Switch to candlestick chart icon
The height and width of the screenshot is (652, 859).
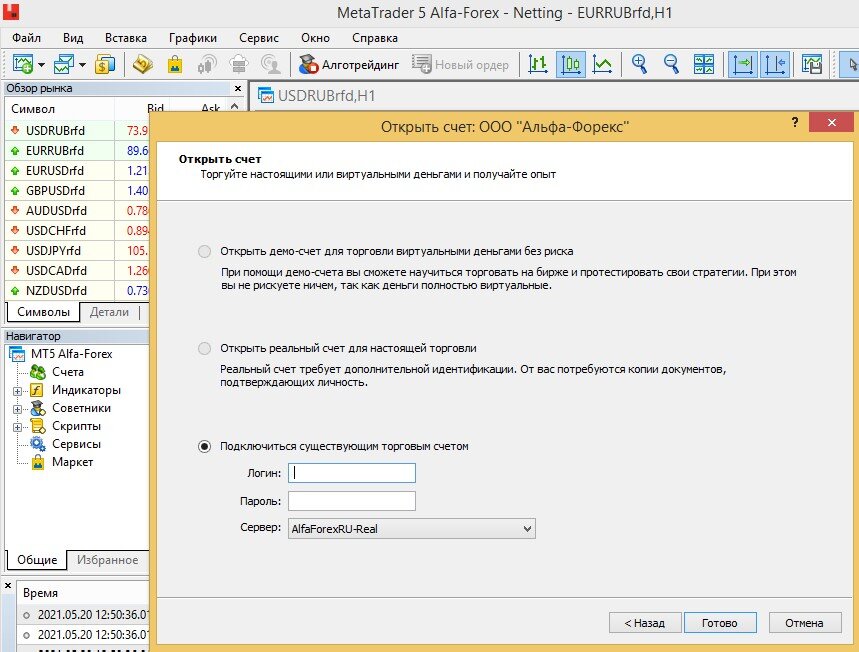(571, 65)
